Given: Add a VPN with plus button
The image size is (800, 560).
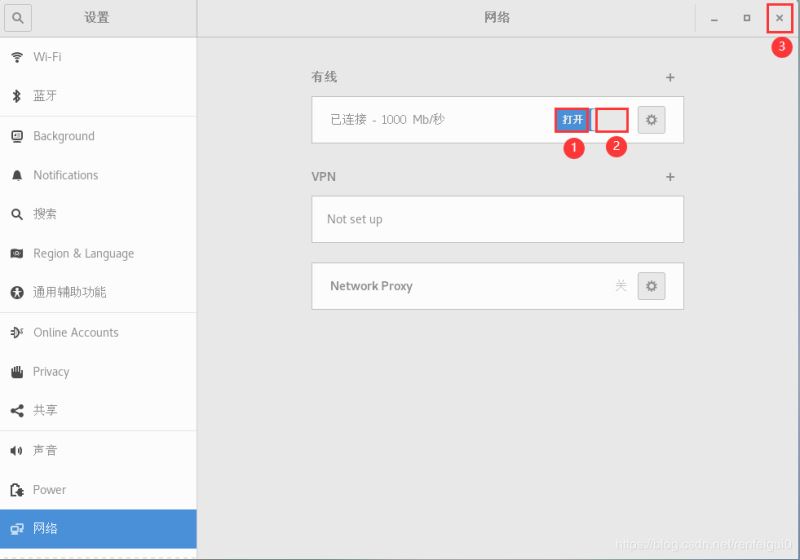Looking at the screenshot, I should tap(670, 177).
